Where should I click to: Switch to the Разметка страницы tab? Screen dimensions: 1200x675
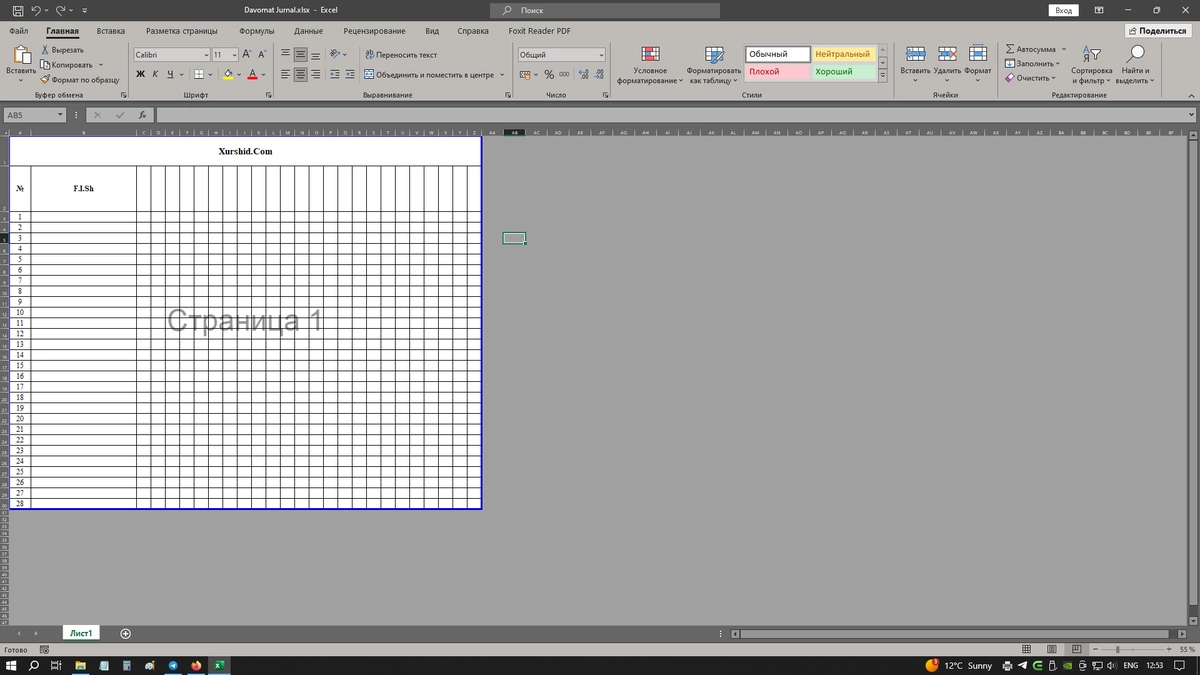pyautogui.click(x=182, y=31)
